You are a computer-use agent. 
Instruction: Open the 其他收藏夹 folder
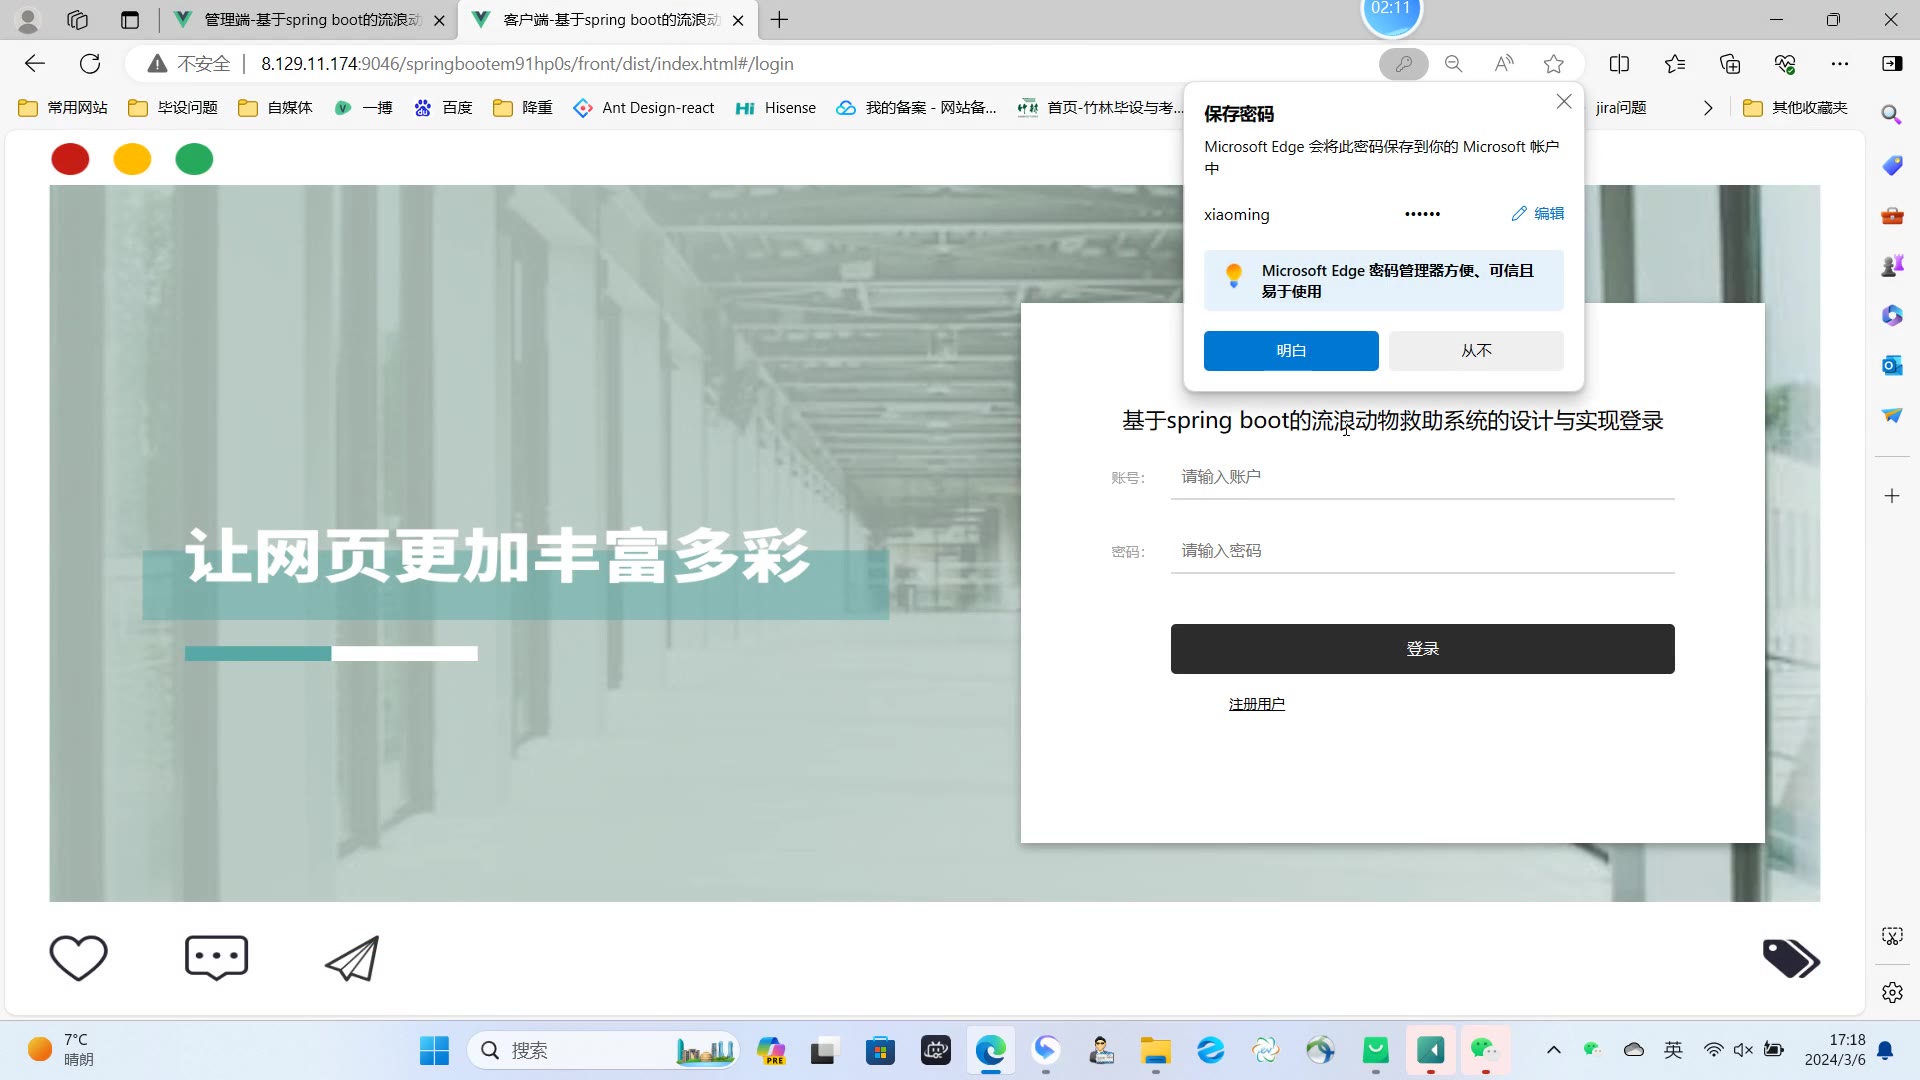1795,108
